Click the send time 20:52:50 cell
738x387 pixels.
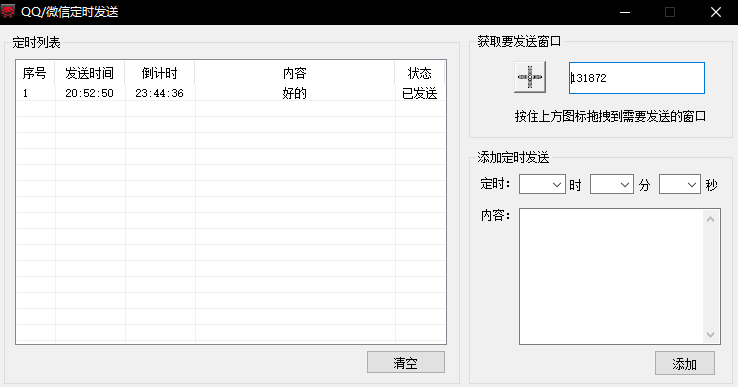coord(89,93)
